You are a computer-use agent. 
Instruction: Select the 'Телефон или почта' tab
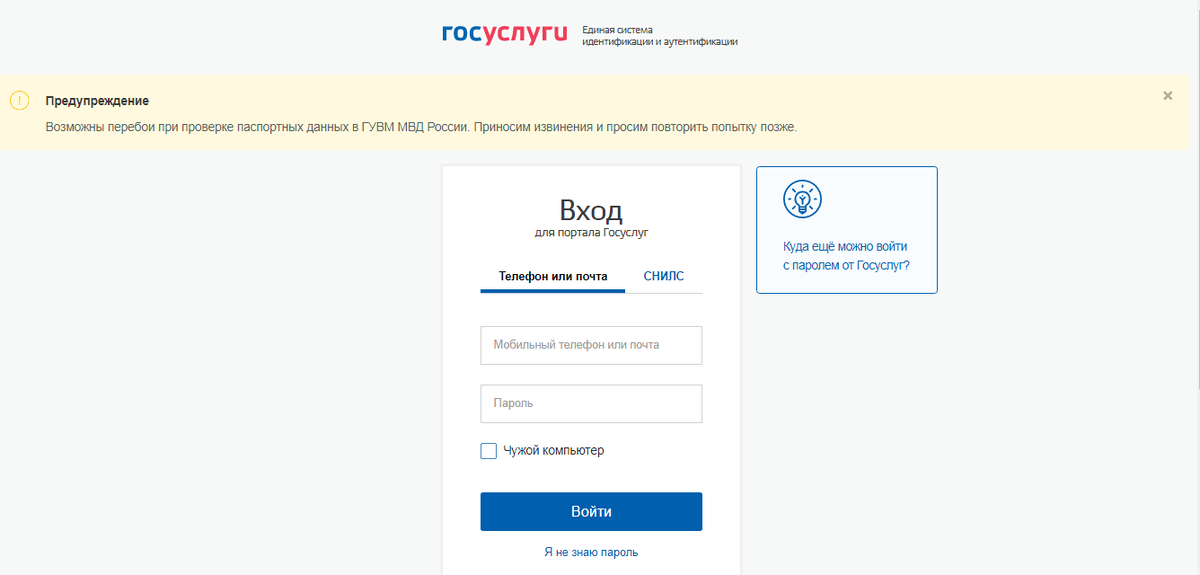(553, 276)
